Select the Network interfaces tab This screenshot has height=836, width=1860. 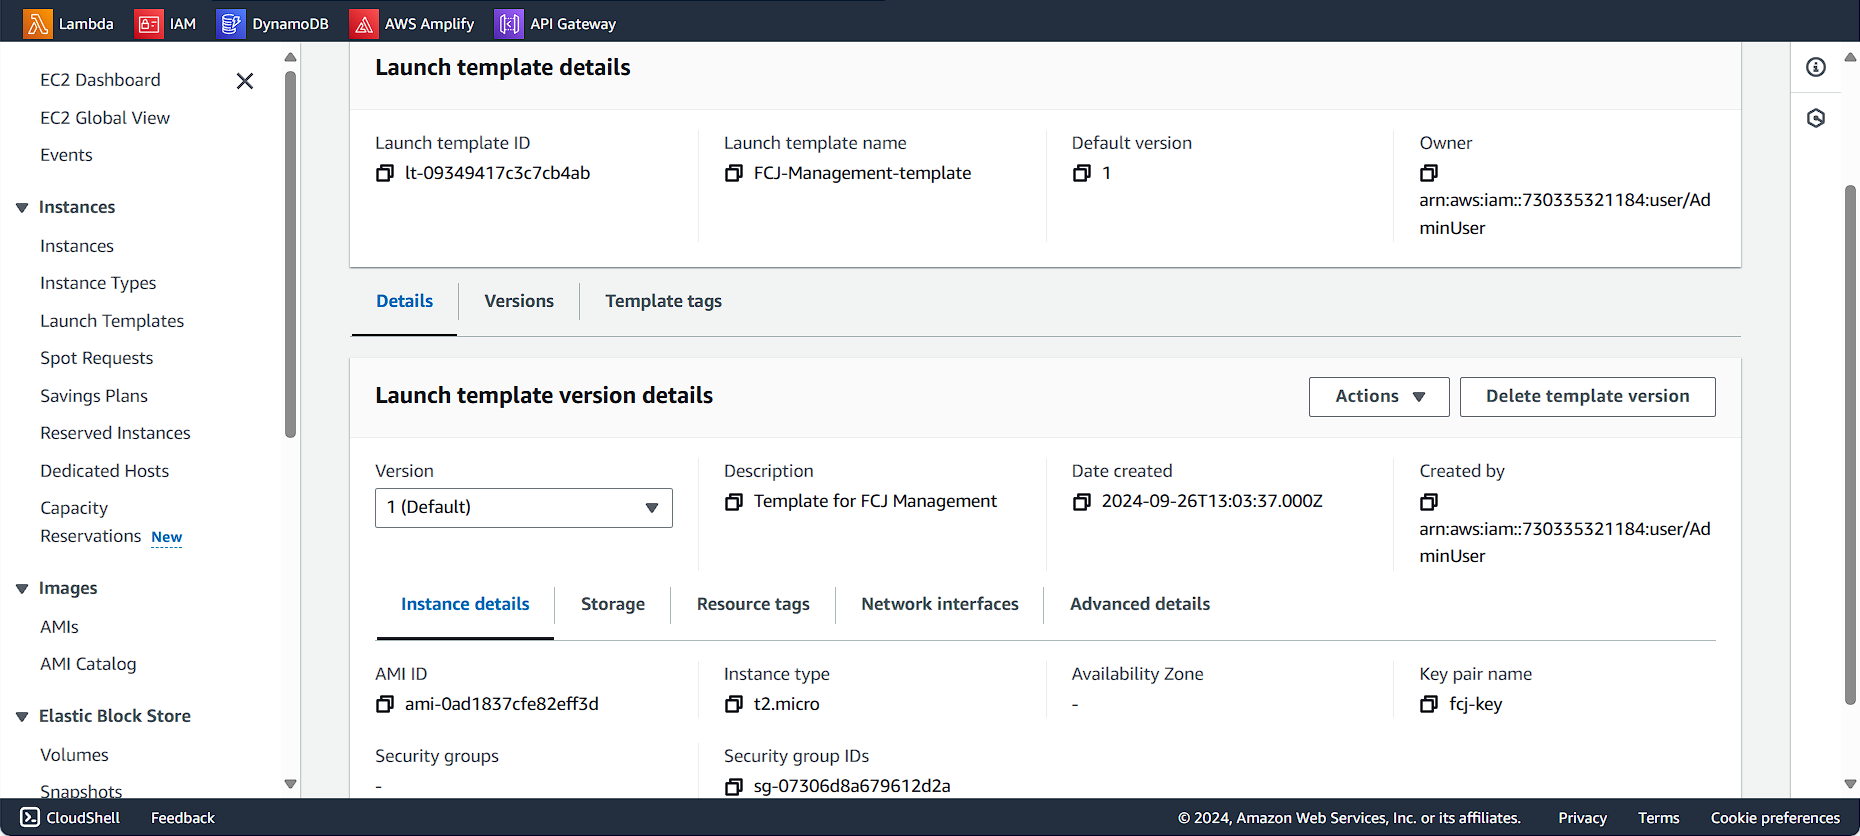[x=940, y=604]
